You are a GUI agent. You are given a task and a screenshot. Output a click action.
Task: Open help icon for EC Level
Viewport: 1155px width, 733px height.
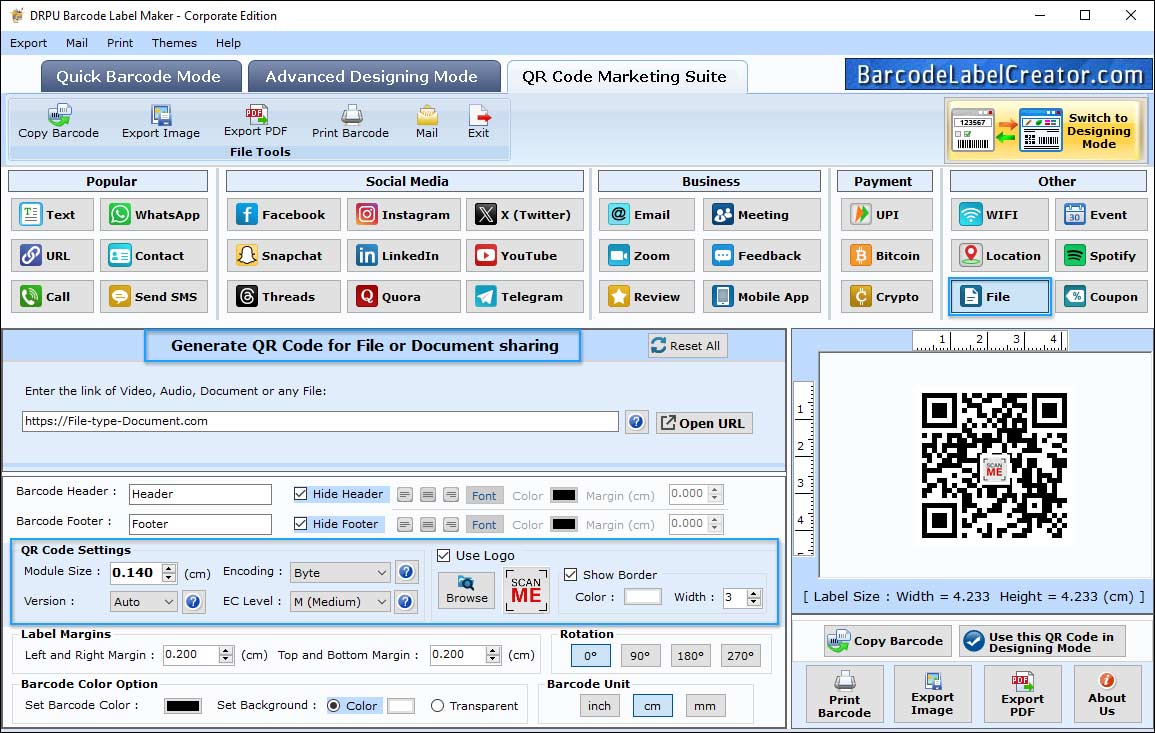tap(405, 602)
